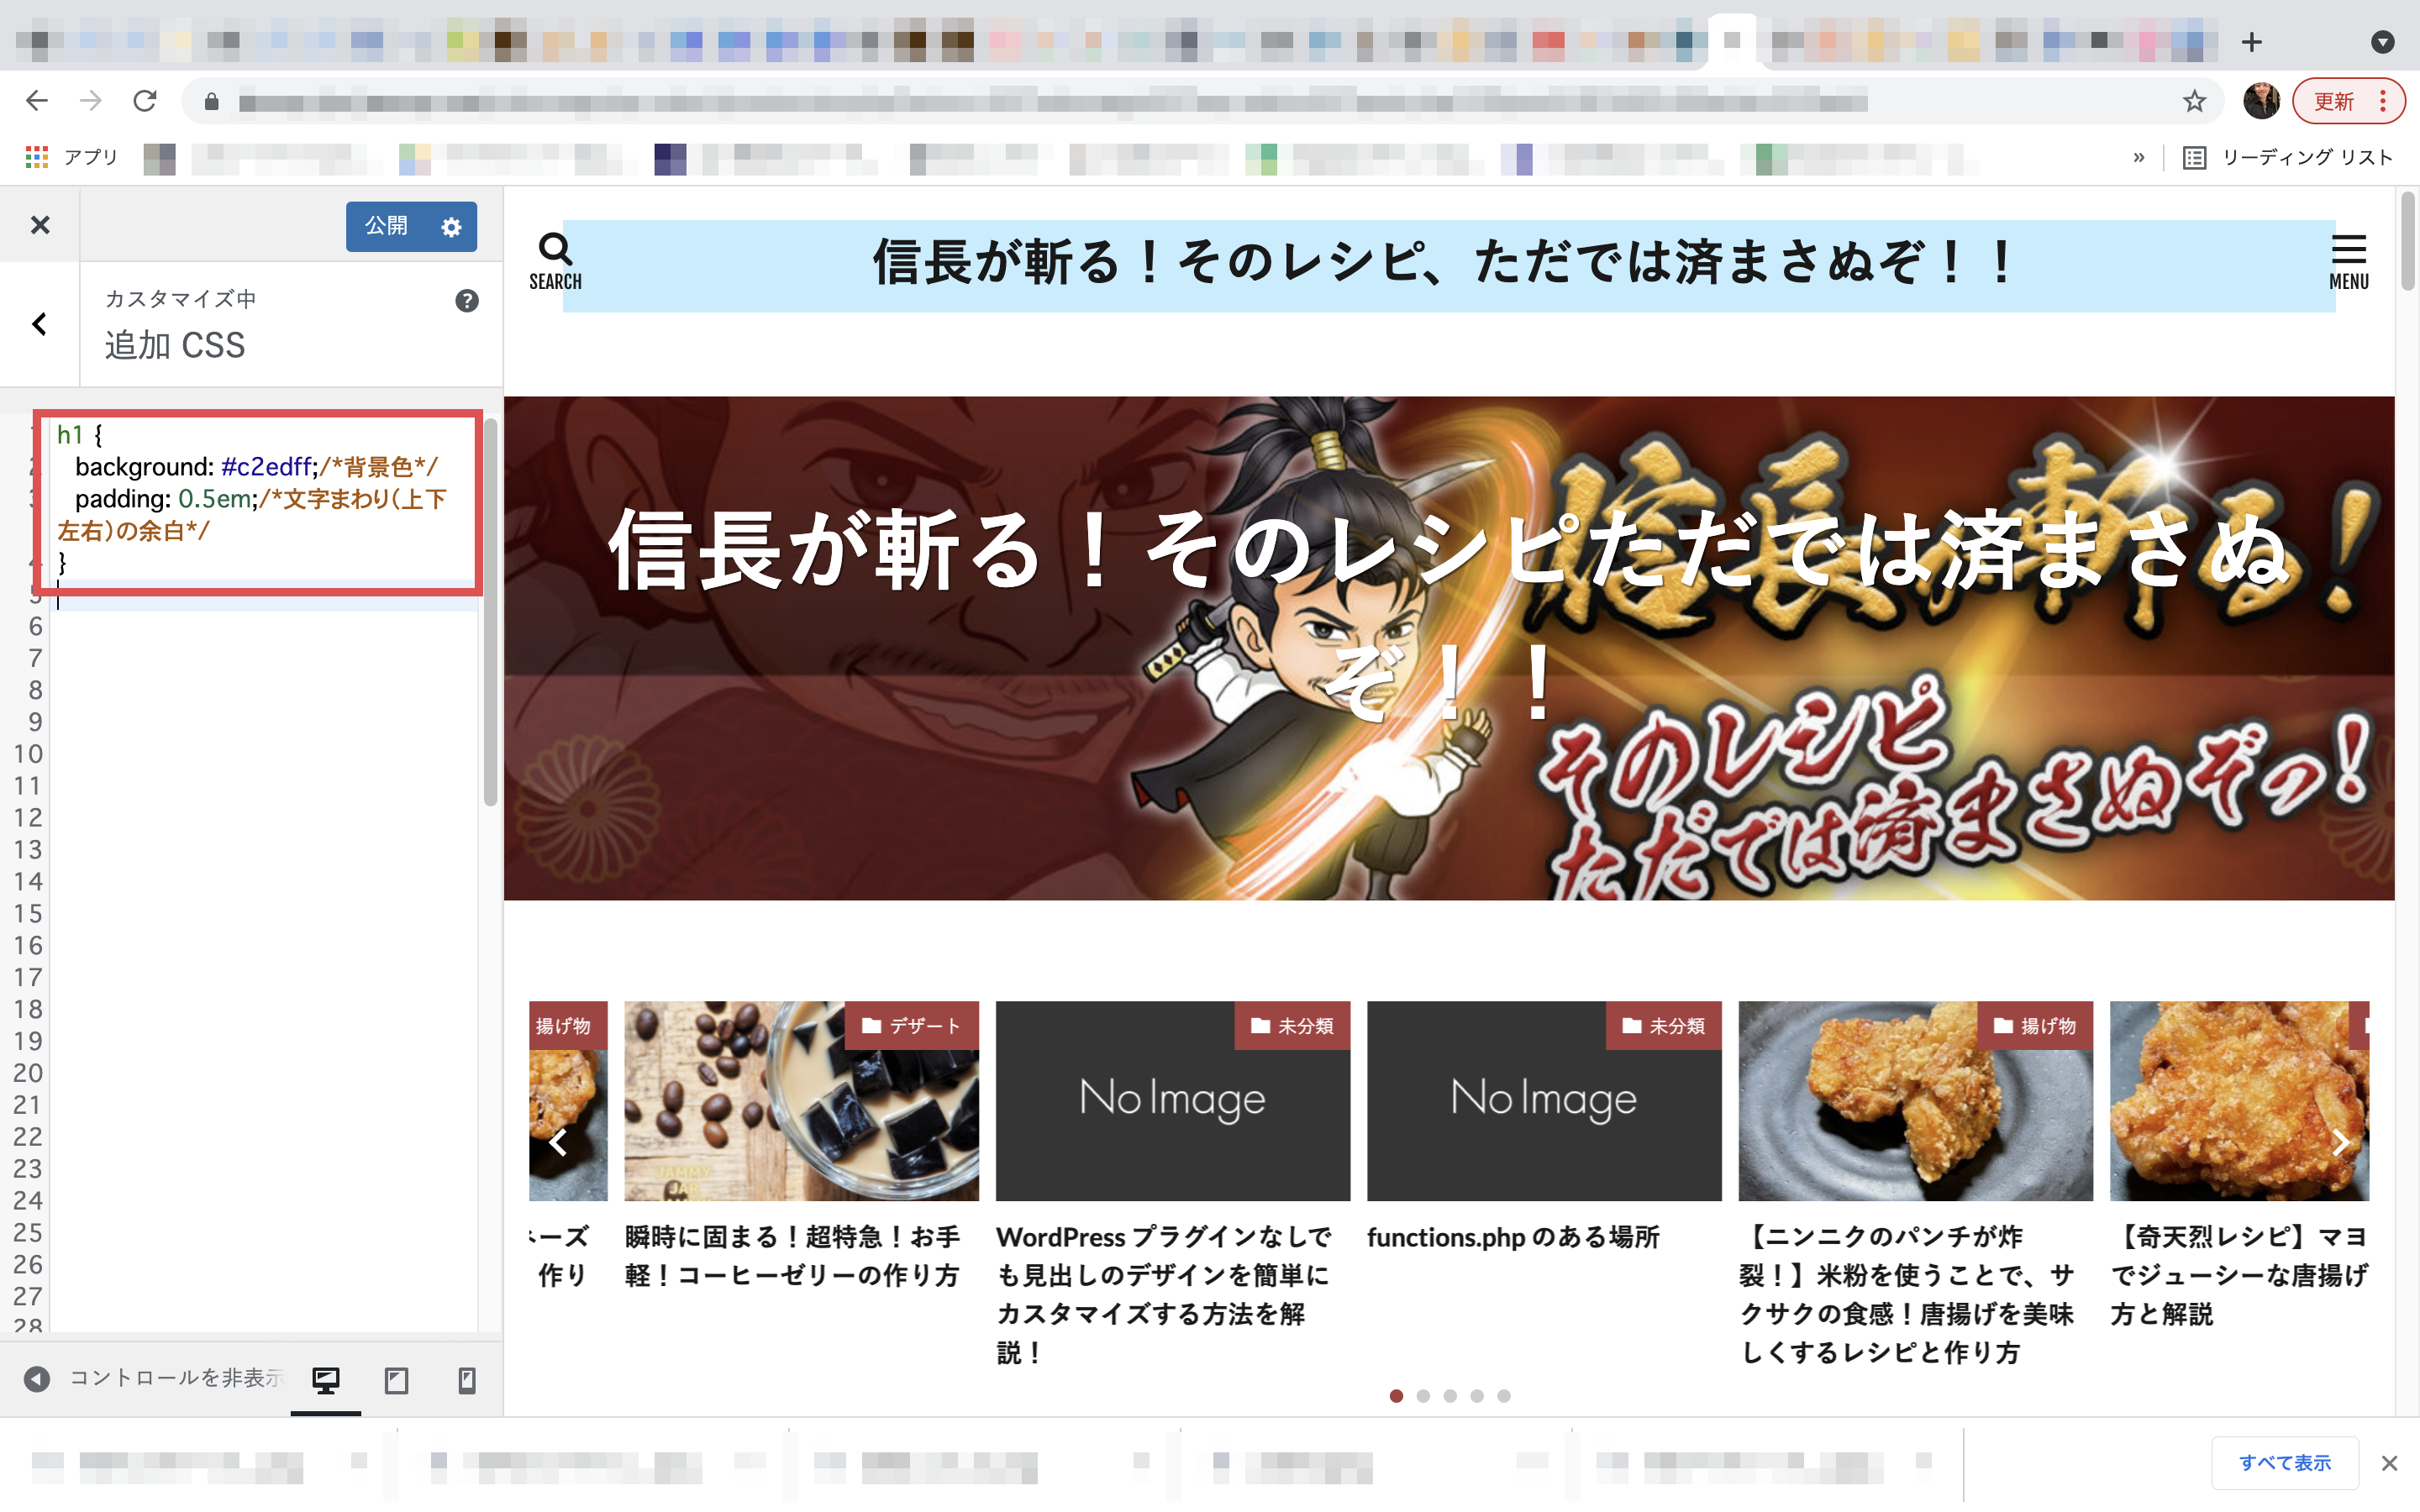Click the Nobunaga hero banner image
The height and width of the screenshot is (1512, 2420).
pyautogui.click(x=1448, y=648)
